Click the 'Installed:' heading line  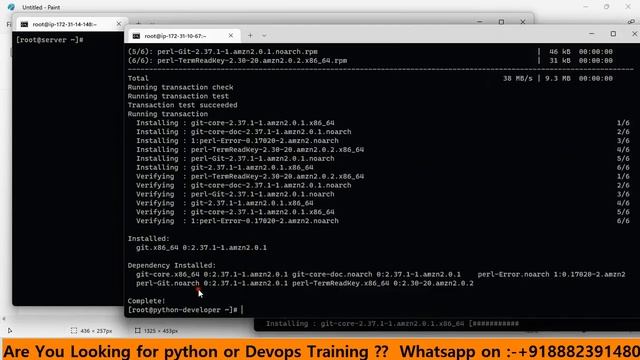click(148, 238)
